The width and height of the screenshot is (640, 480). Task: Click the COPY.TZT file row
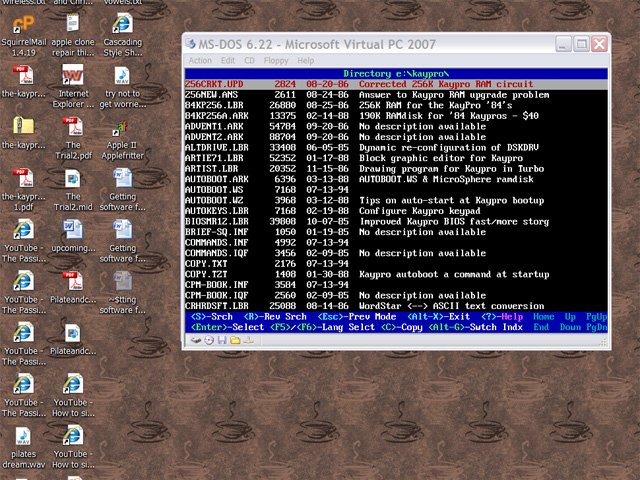(396, 275)
